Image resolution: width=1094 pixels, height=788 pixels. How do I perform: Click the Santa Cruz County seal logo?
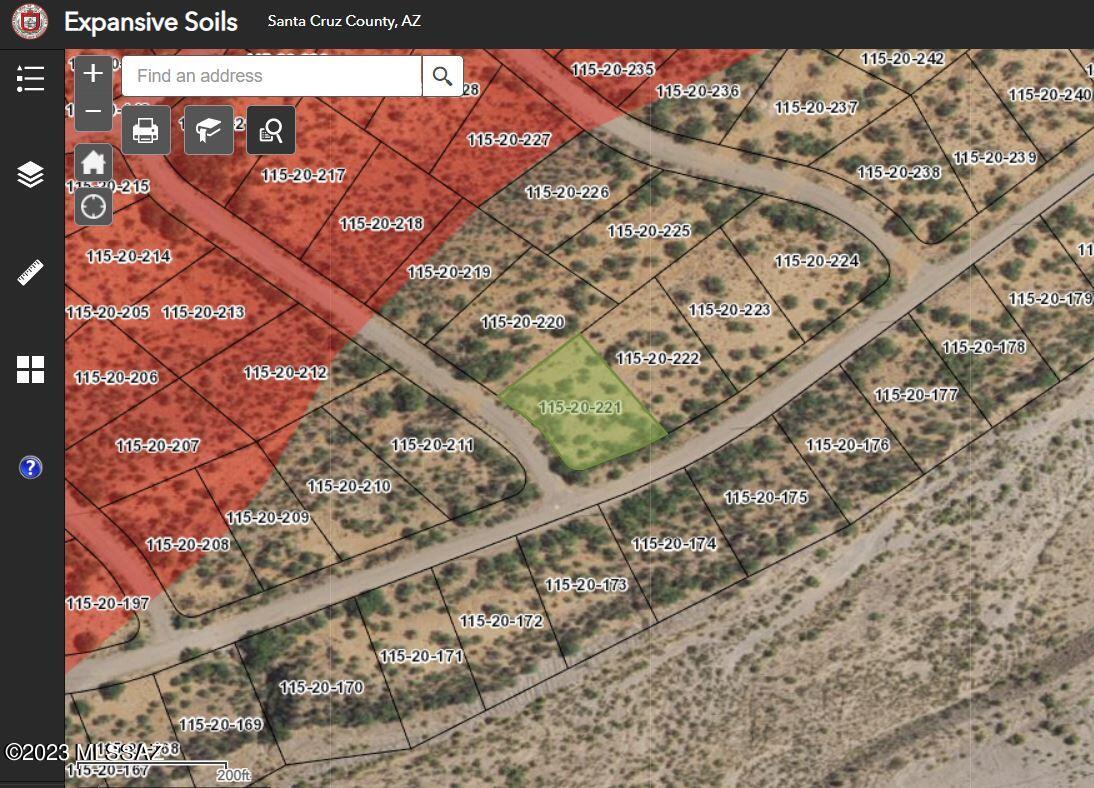point(29,22)
